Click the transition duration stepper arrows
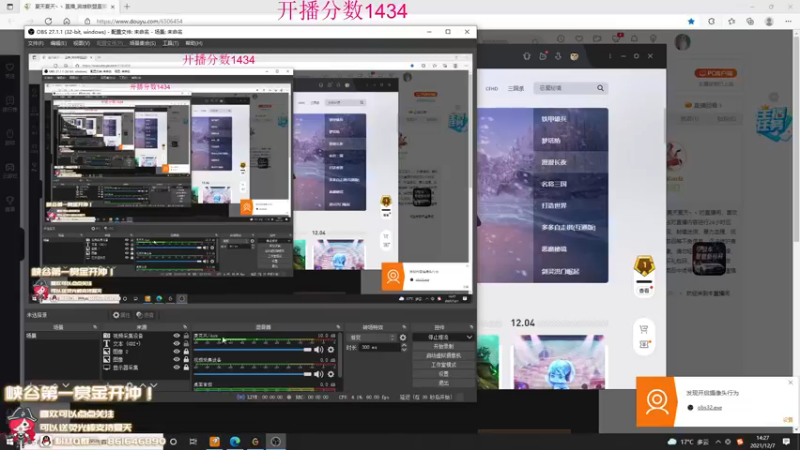 pyautogui.click(x=404, y=347)
